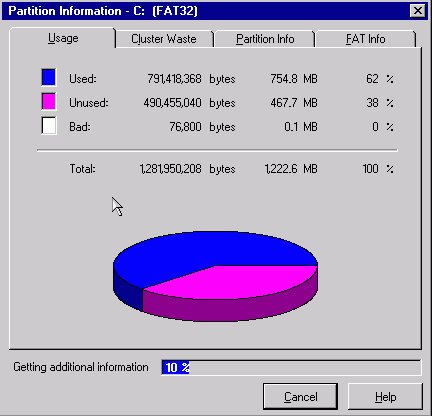Click the 10% progress bar
The height and width of the screenshot is (416, 432).
click(x=291, y=367)
